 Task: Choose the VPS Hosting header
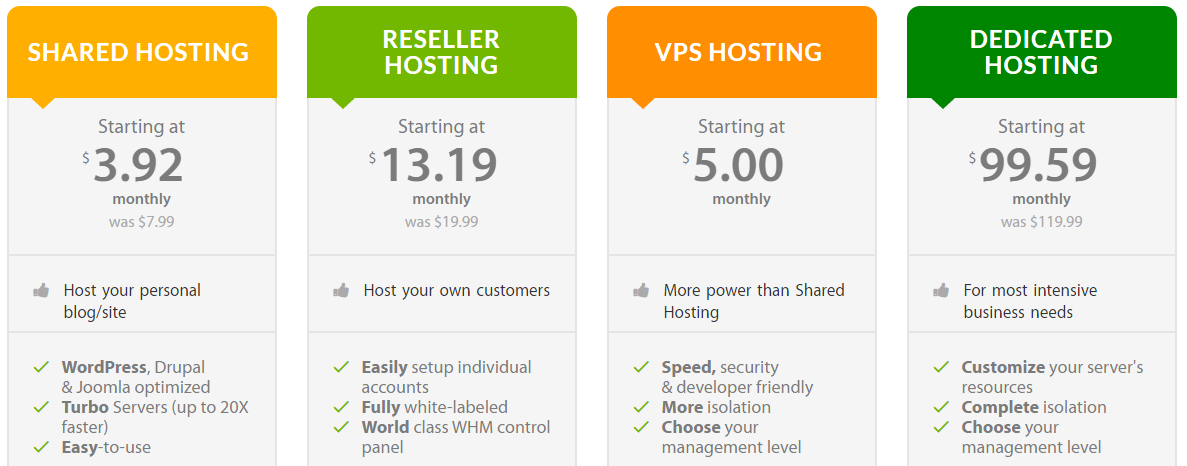coord(738,52)
